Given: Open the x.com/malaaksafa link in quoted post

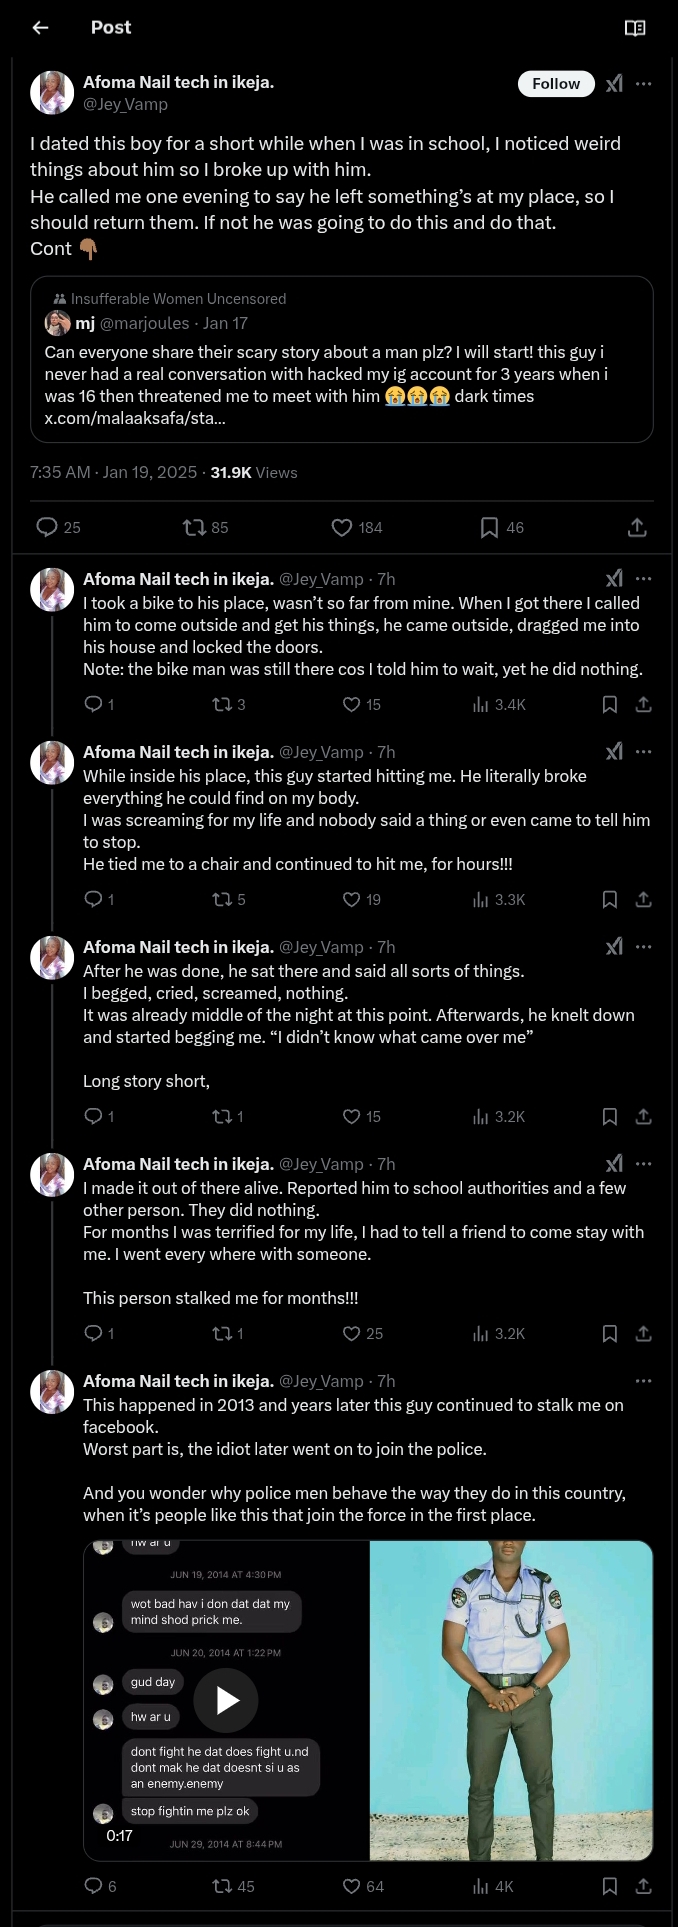Looking at the screenshot, I should (x=134, y=418).
